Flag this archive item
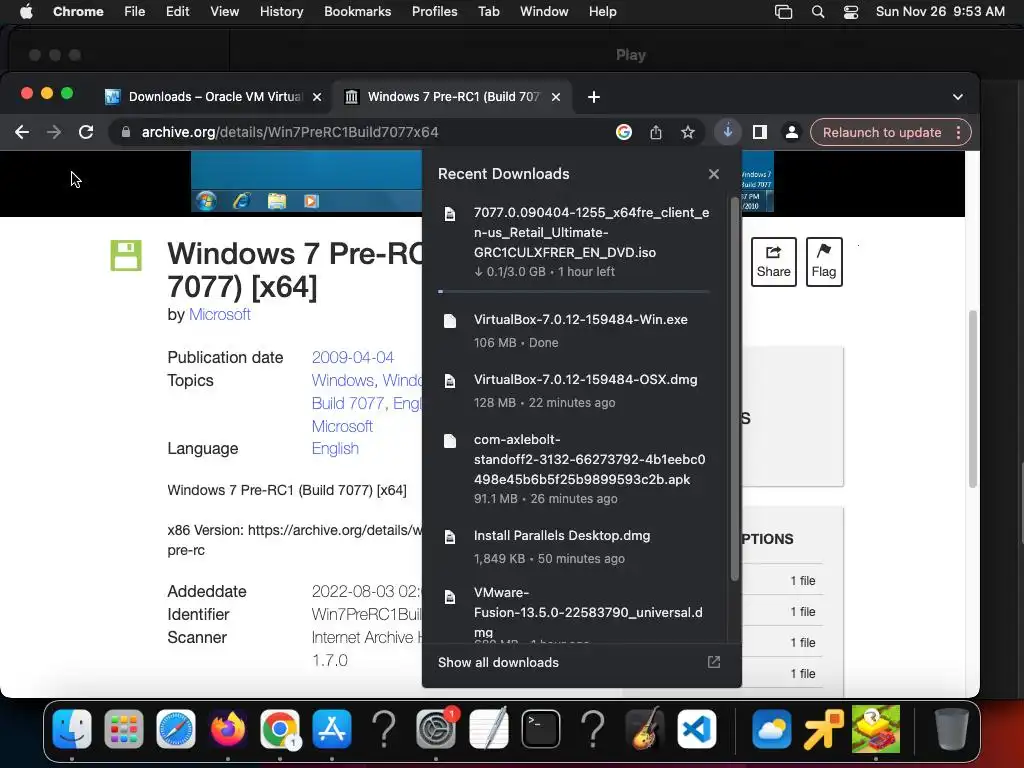The height and width of the screenshot is (768, 1024). 824,262
